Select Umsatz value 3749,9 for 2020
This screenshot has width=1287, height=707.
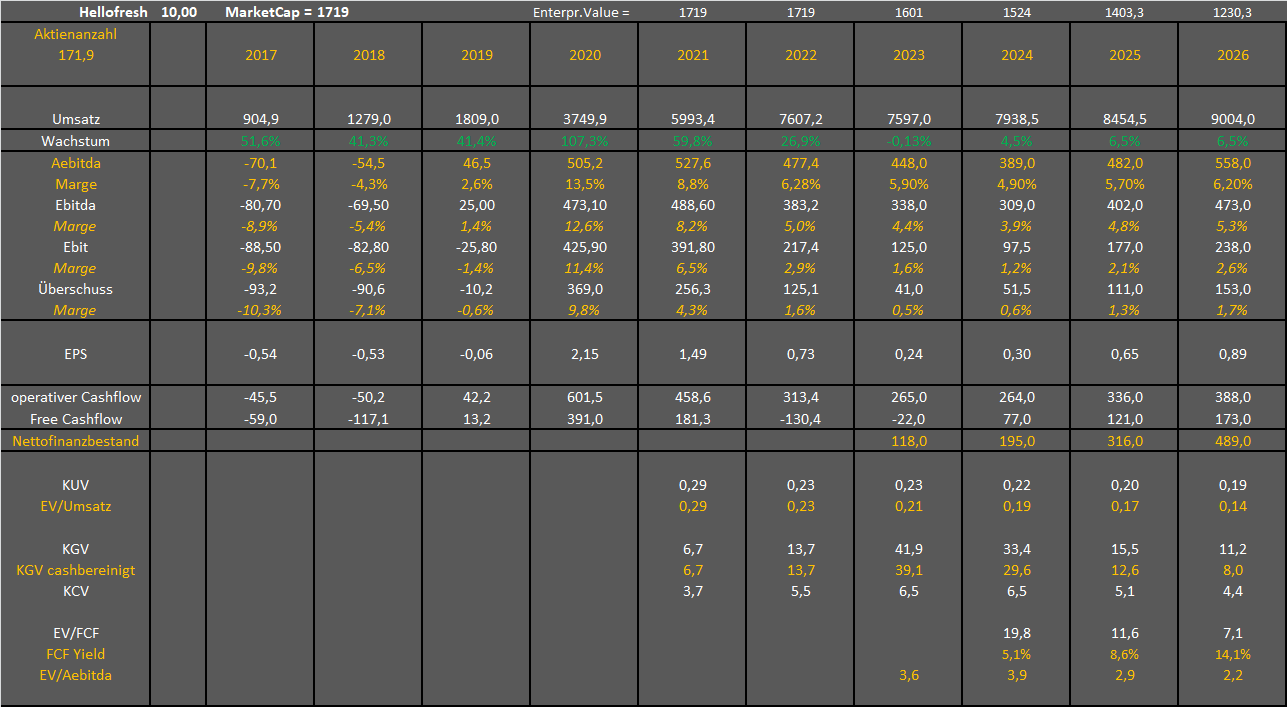(x=585, y=119)
